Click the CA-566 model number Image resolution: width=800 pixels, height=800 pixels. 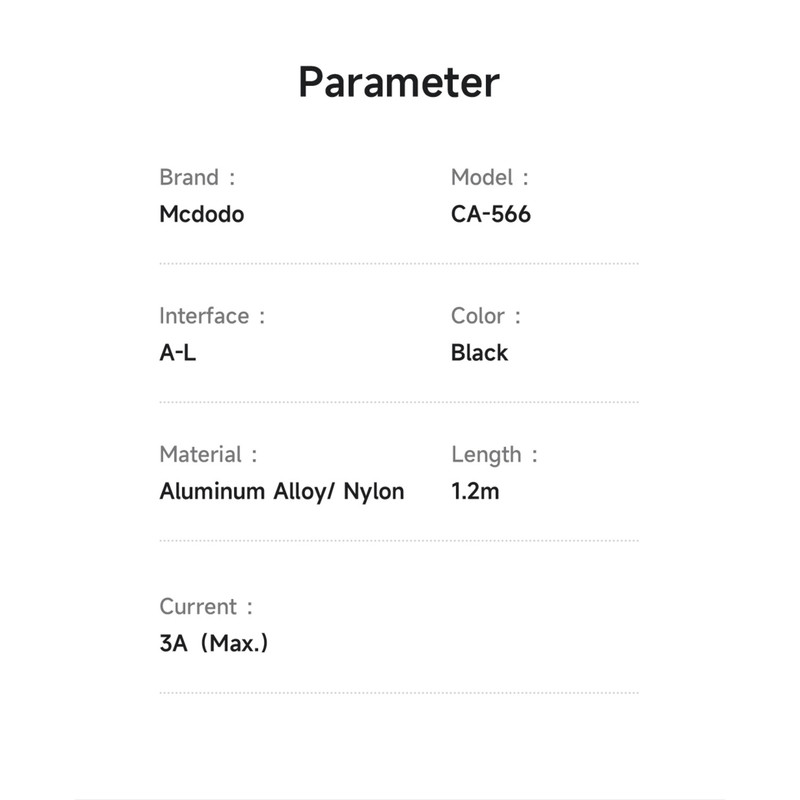click(x=491, y=214)
